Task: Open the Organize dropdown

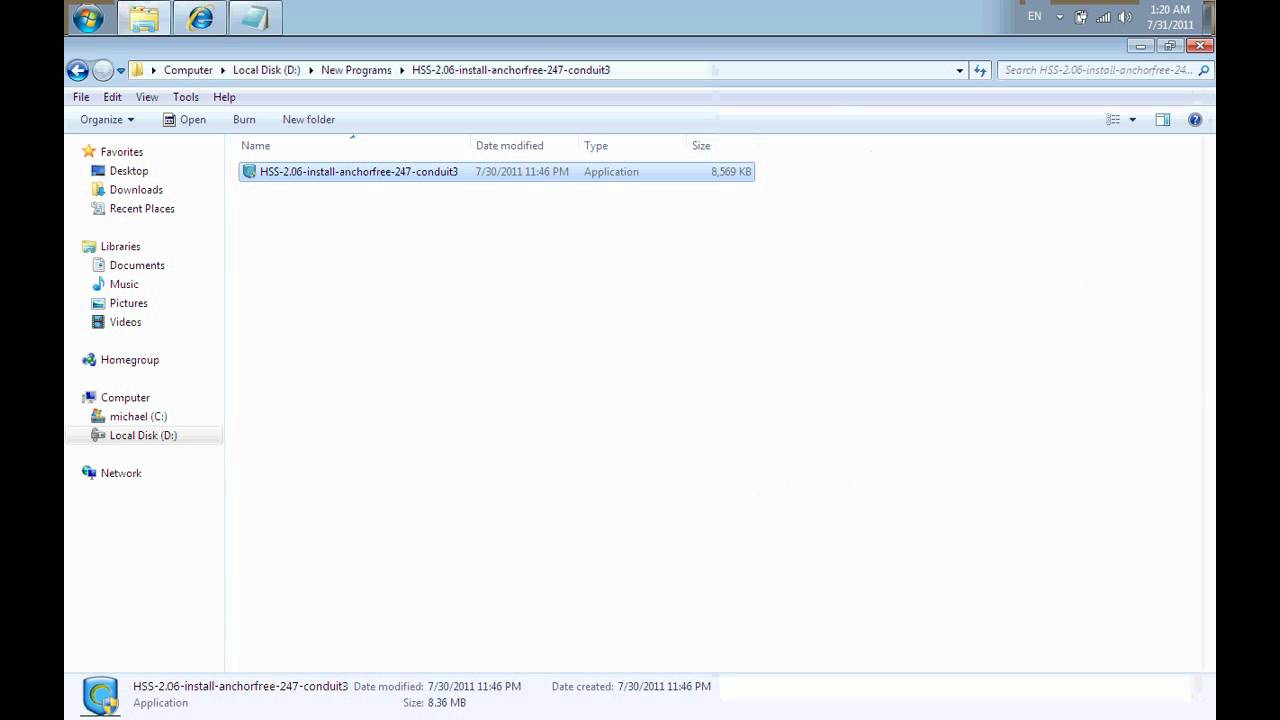Action: point(107,119)
